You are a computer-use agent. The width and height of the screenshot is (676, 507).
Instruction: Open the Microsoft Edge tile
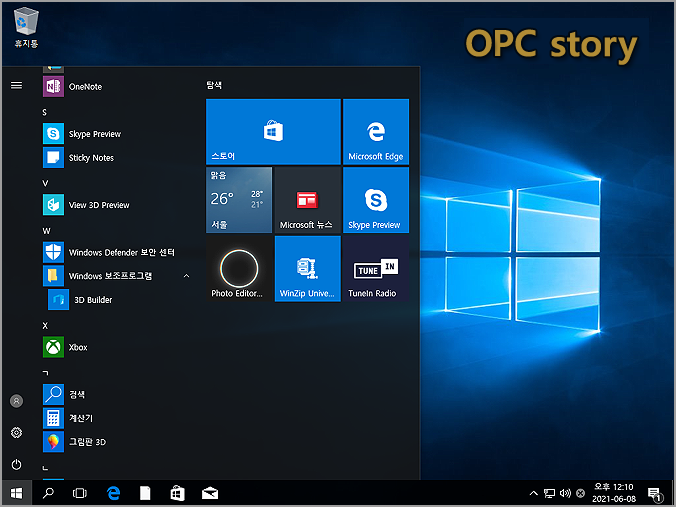coord(376,131)
